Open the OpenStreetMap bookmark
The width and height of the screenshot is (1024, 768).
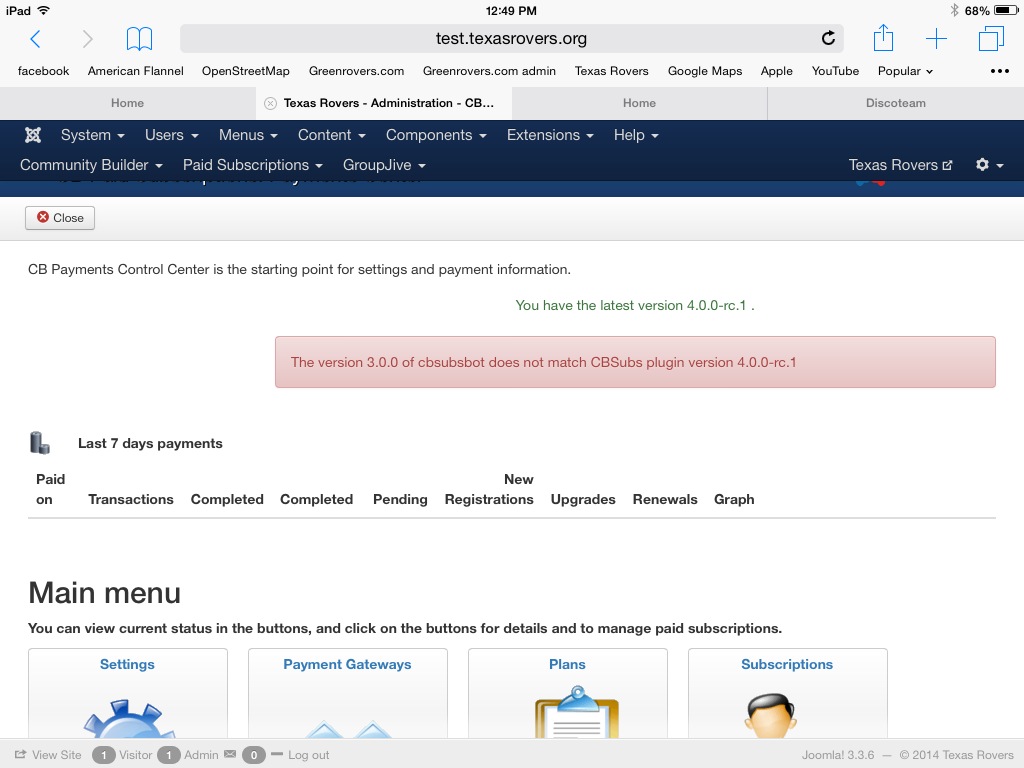(x=246, y=71)
